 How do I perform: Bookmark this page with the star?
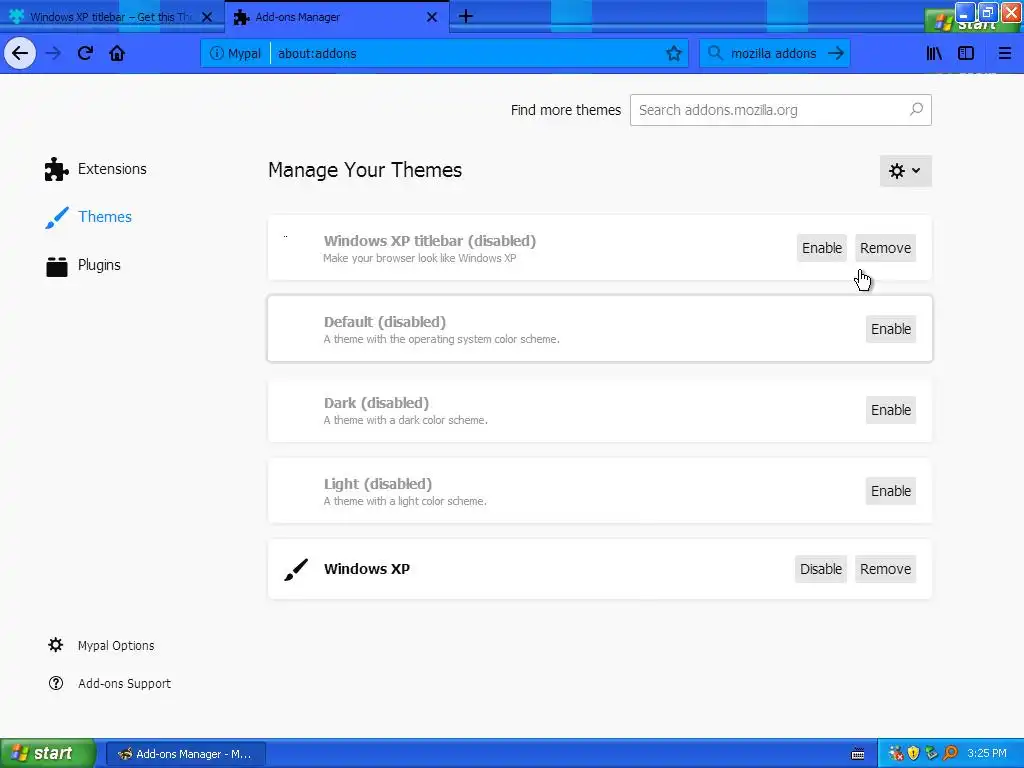(673, 54)
